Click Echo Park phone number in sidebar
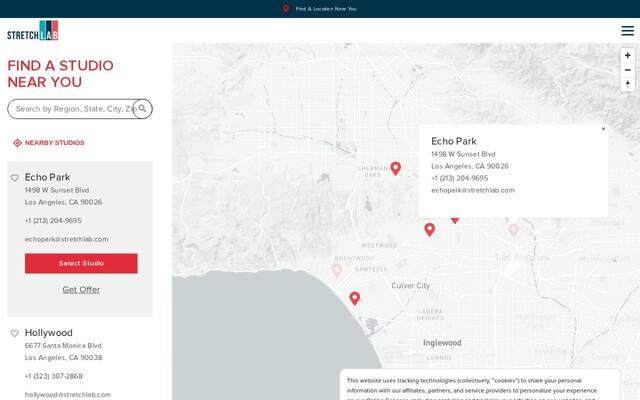Screen dimensions: 640x400 point(53,220)
